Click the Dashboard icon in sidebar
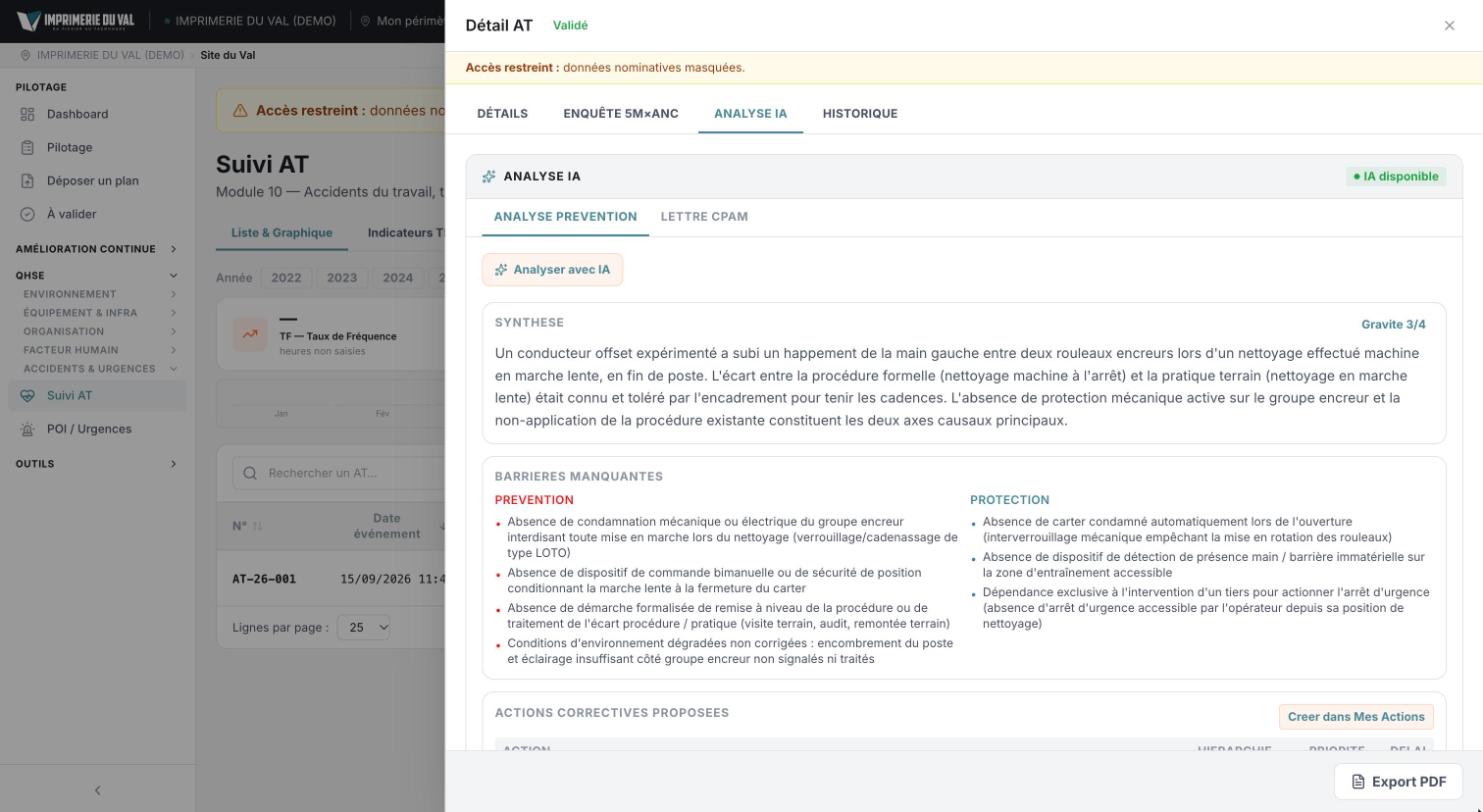 27,114
